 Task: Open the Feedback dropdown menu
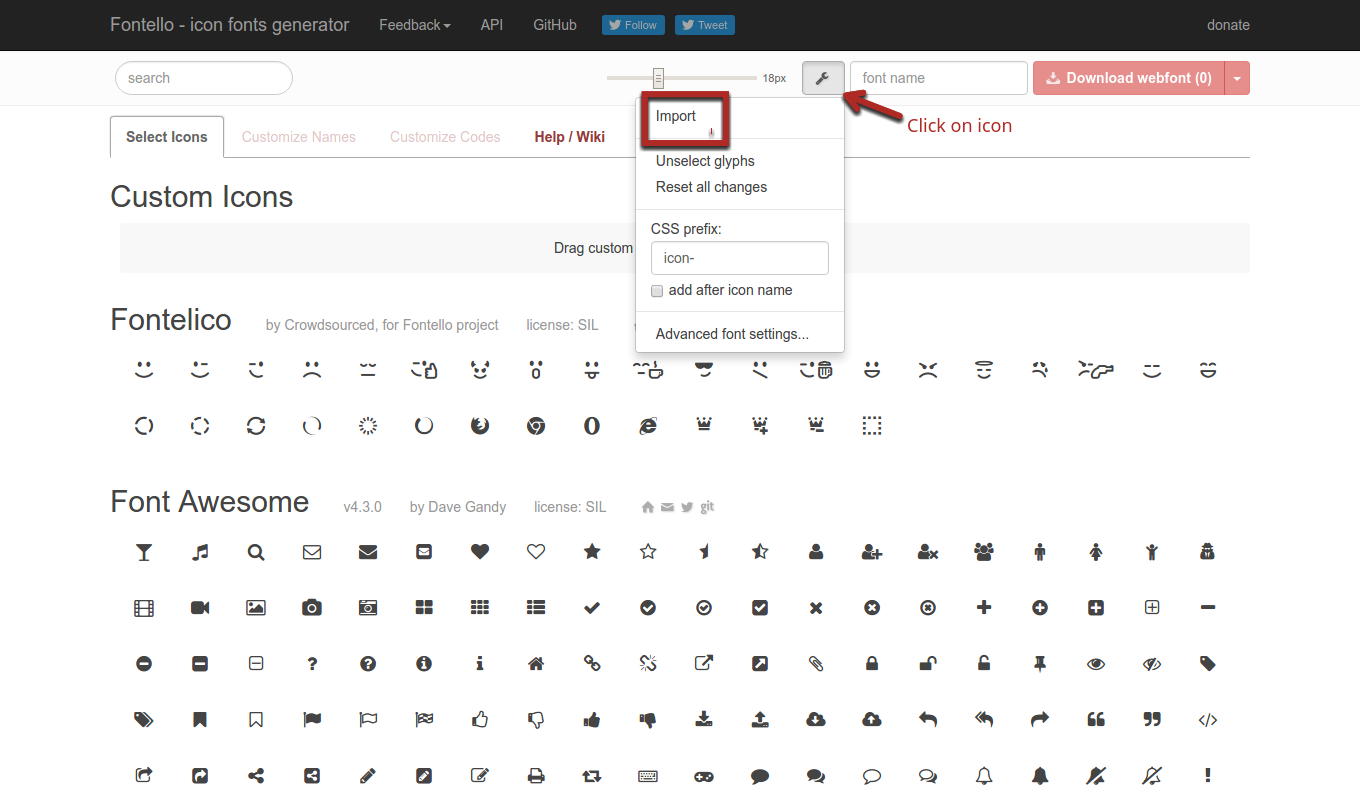point(414,25)
